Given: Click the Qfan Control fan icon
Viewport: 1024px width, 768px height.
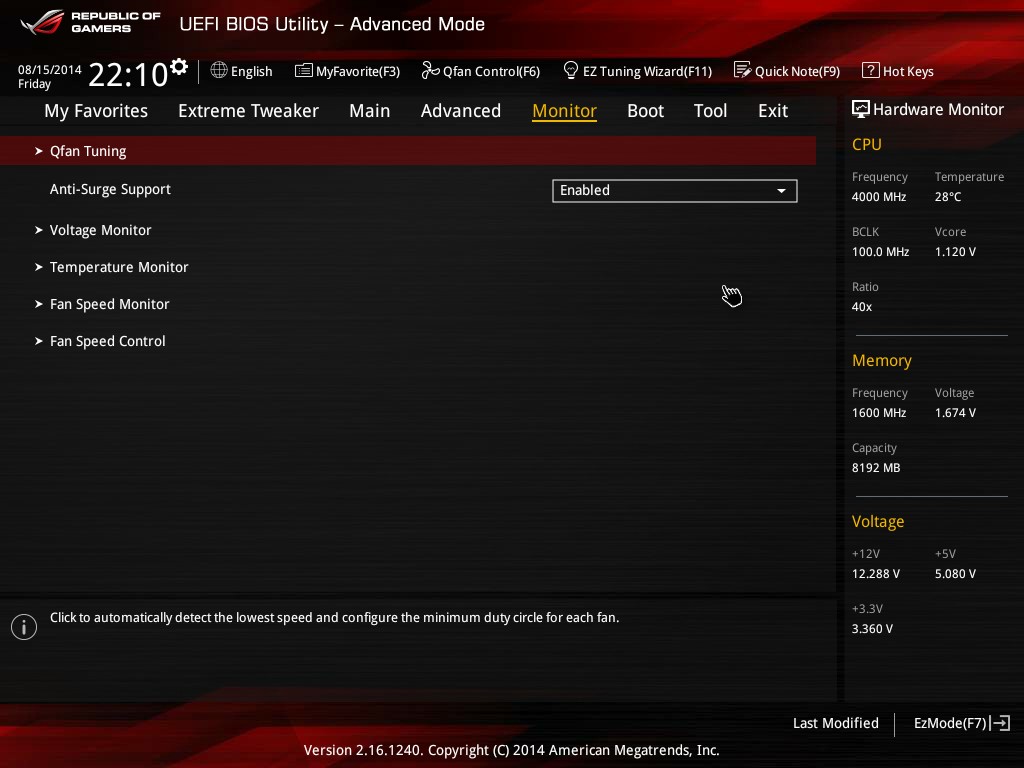Looking at the screenshot, I should pyautogui.click(x=430, y=70).
